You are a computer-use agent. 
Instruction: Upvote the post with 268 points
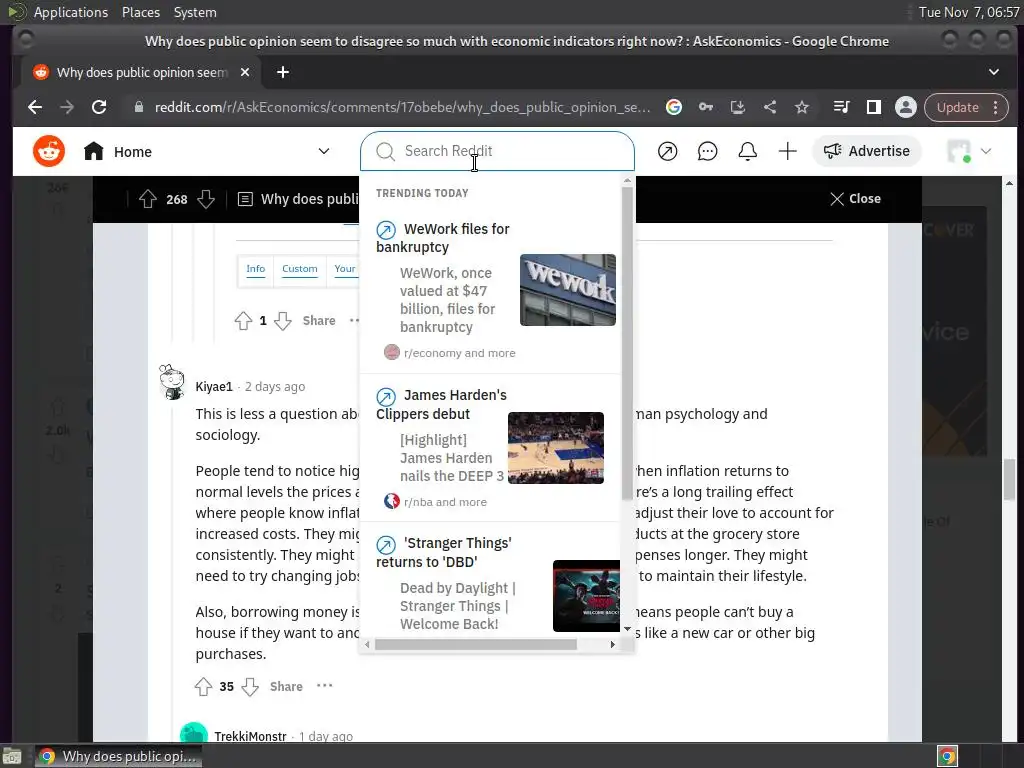pyautogui.click(x=148, y=199)
